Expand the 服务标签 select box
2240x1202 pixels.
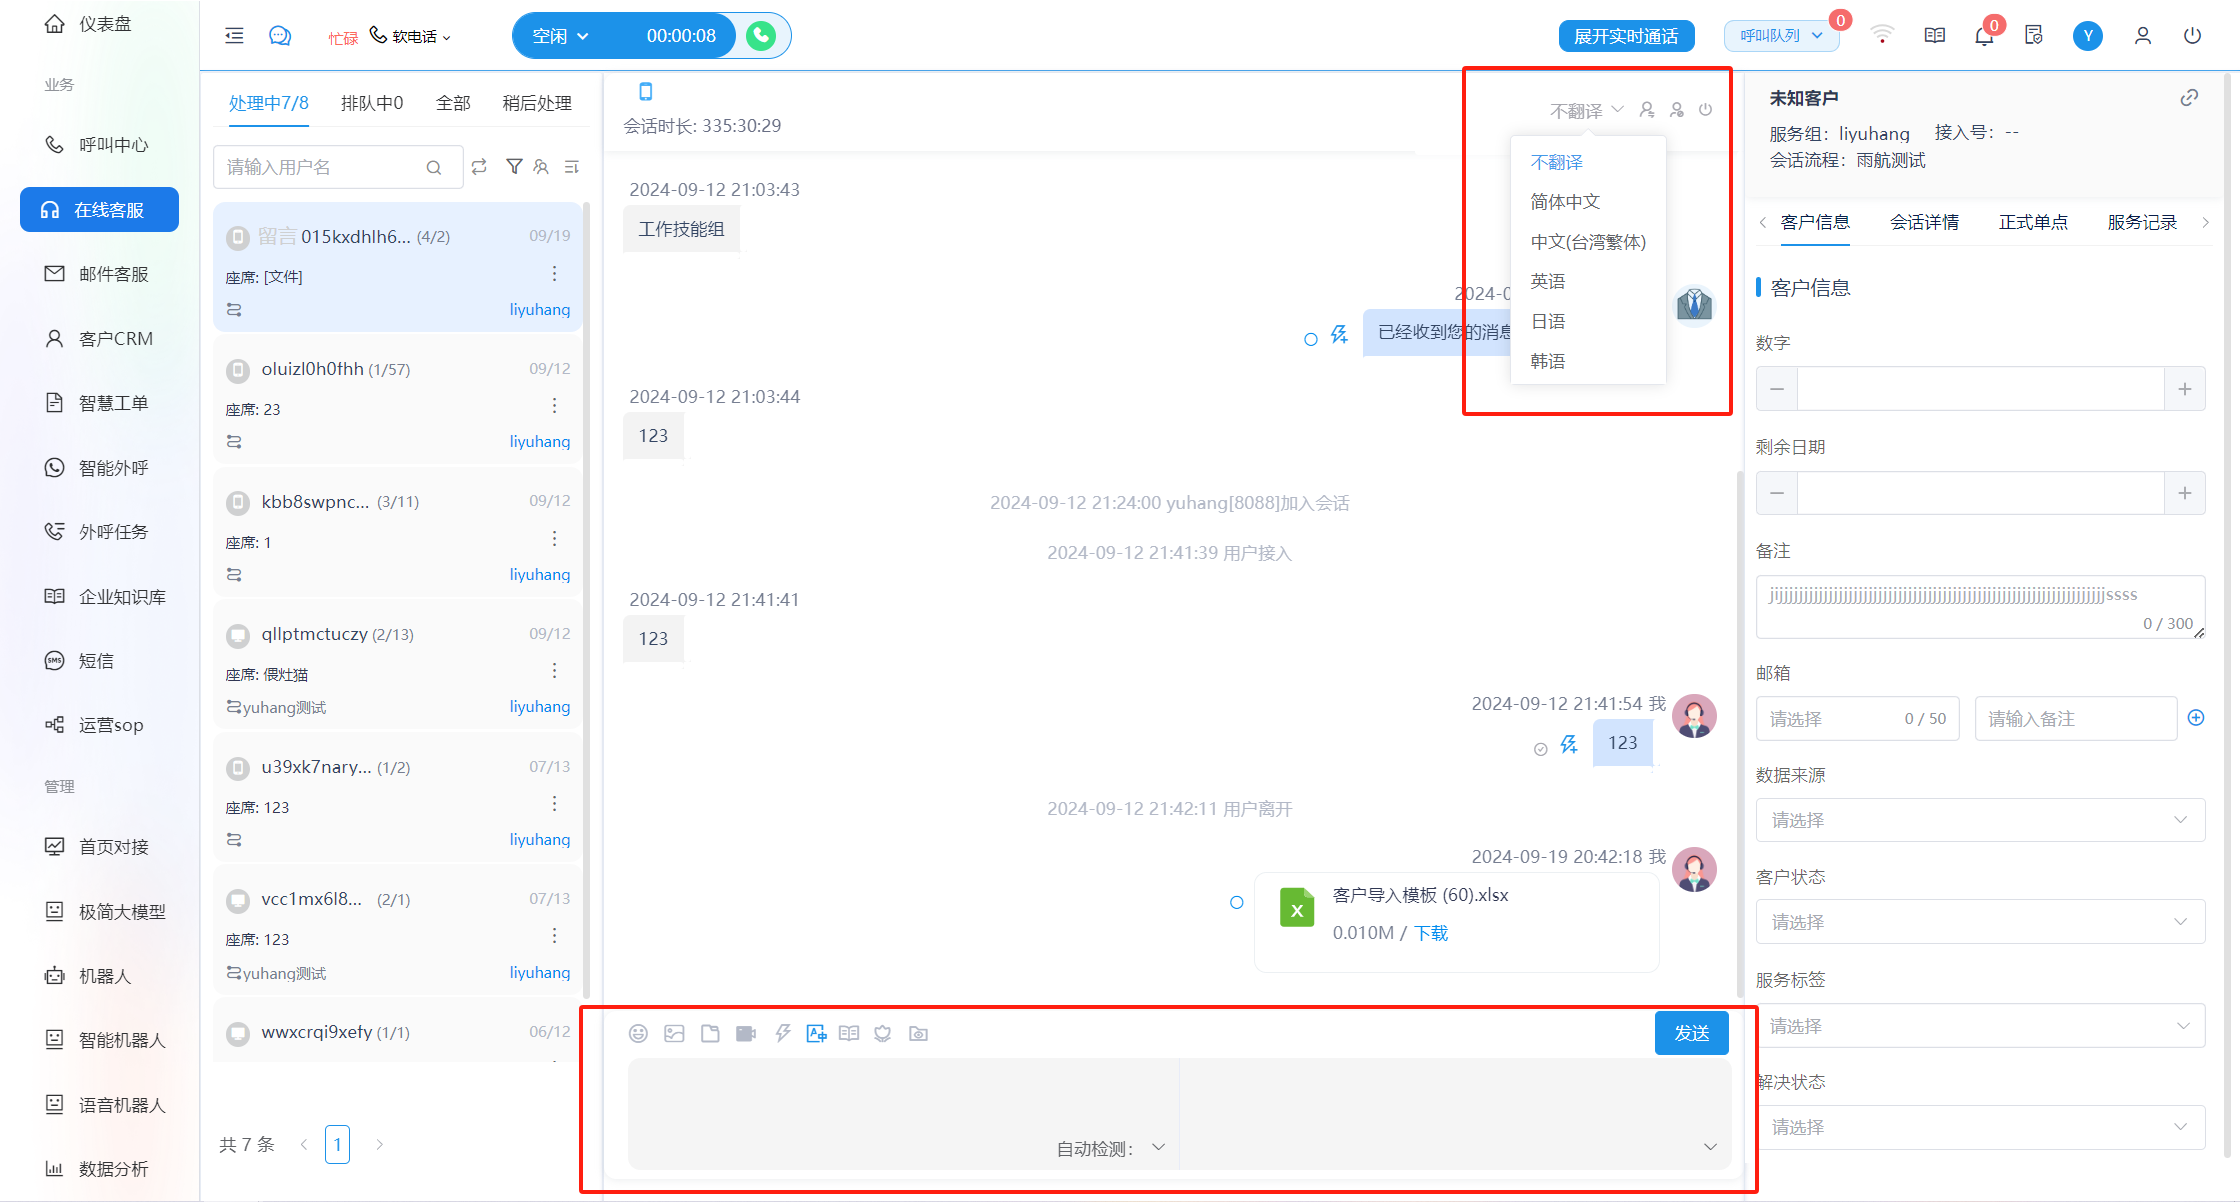(1980, 1026)
